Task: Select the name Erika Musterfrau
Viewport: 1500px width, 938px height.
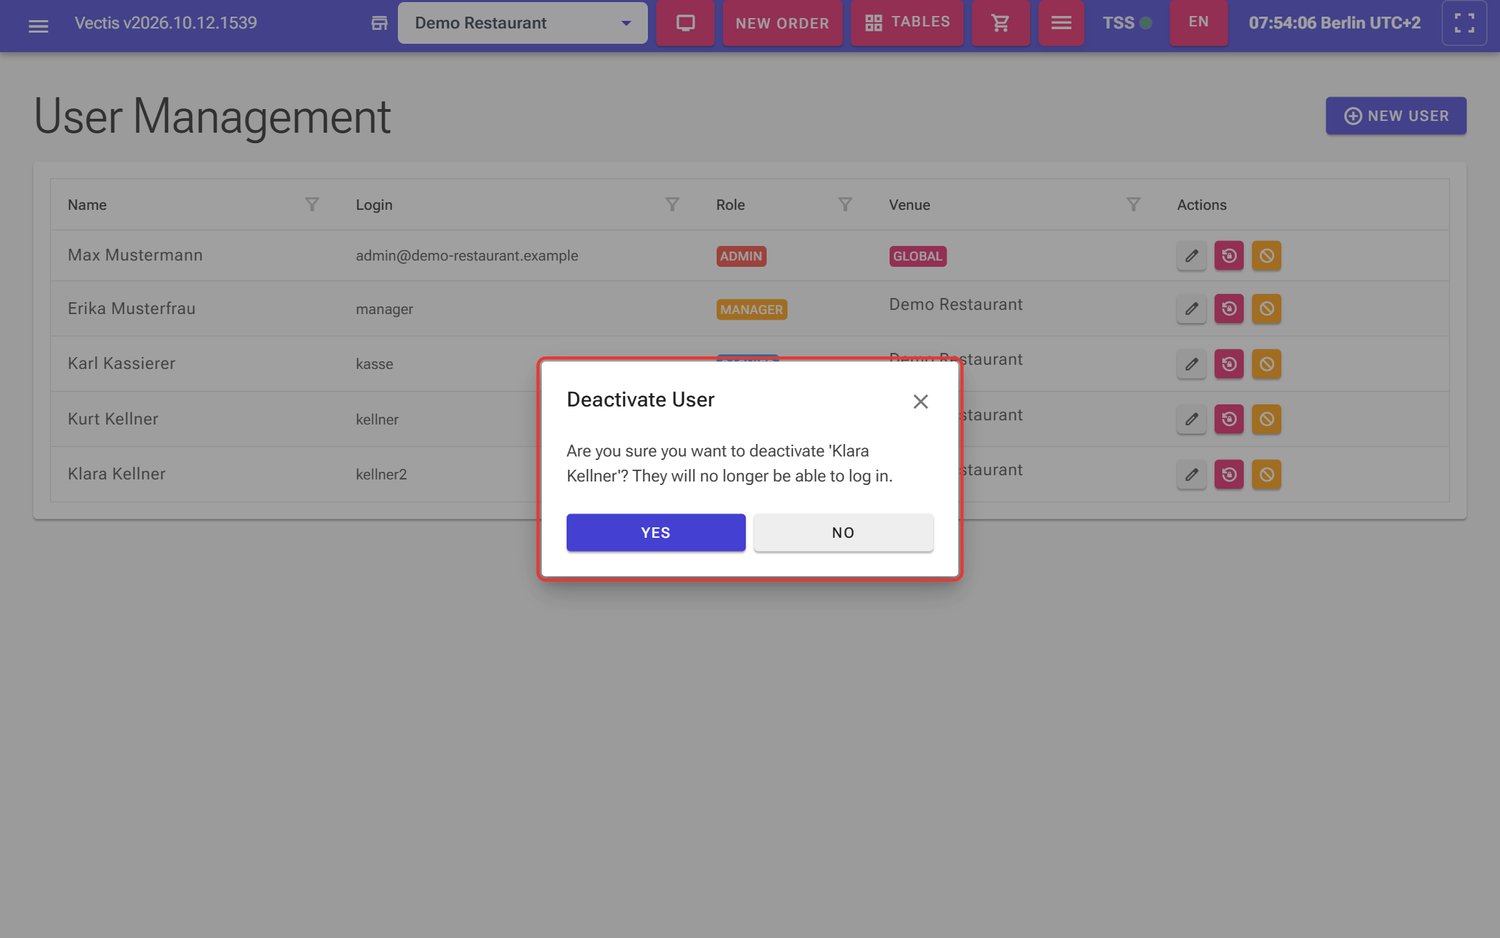Action: 132,308
